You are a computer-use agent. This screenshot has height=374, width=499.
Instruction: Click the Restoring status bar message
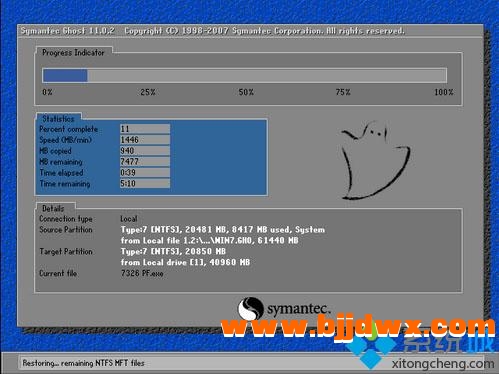tap(83, 363)
